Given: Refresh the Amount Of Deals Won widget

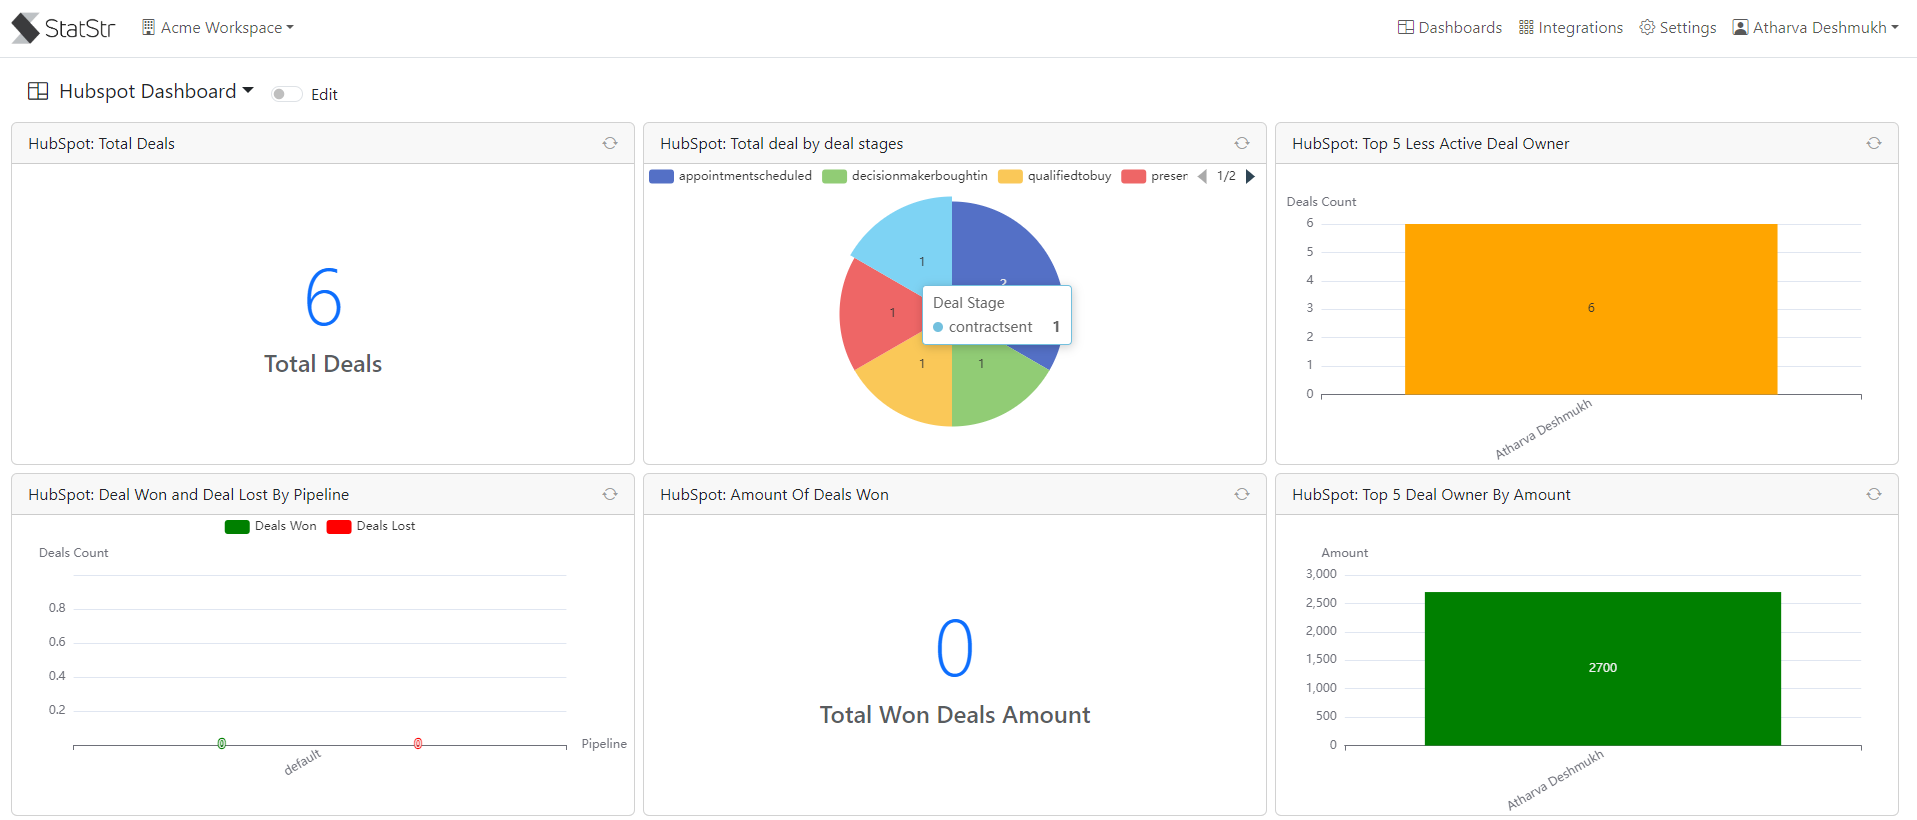Looking at the screenshot, I should 1242,494.
